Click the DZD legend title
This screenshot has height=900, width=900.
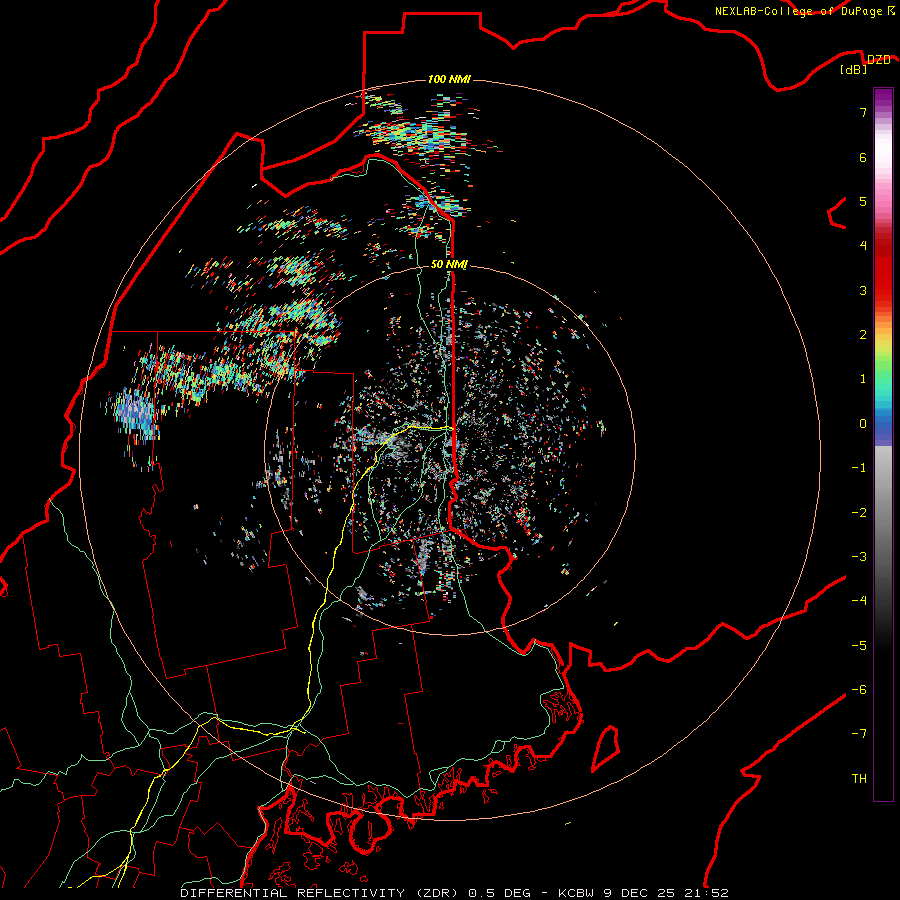(x=878, y=60)
